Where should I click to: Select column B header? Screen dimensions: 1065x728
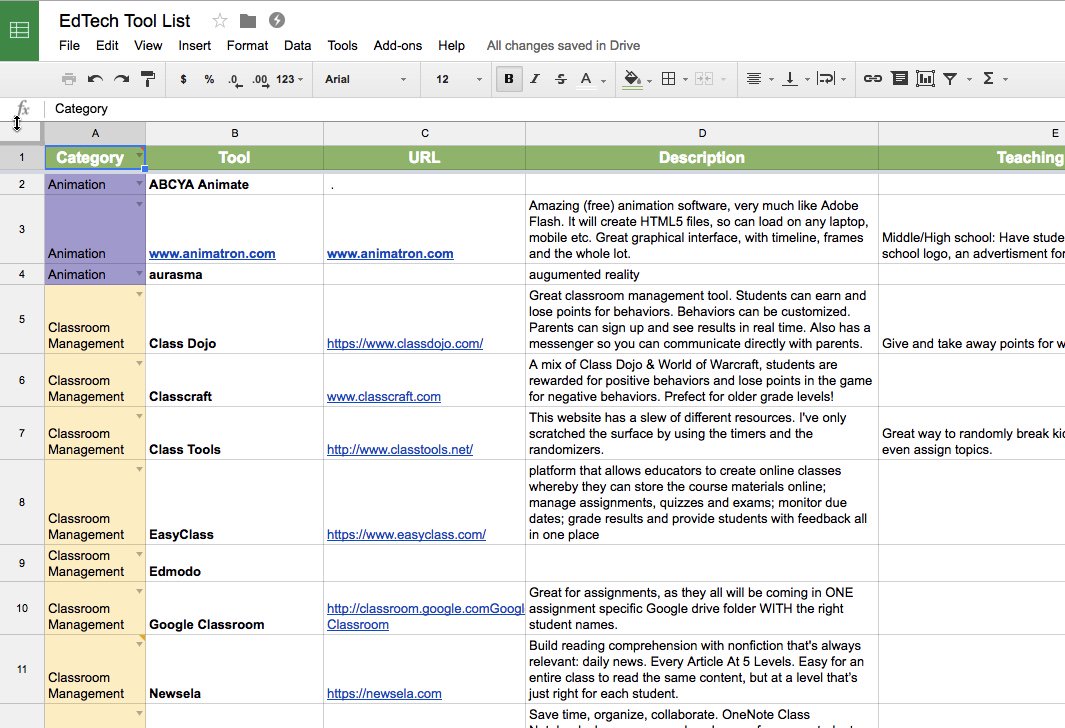click(234, 133)
